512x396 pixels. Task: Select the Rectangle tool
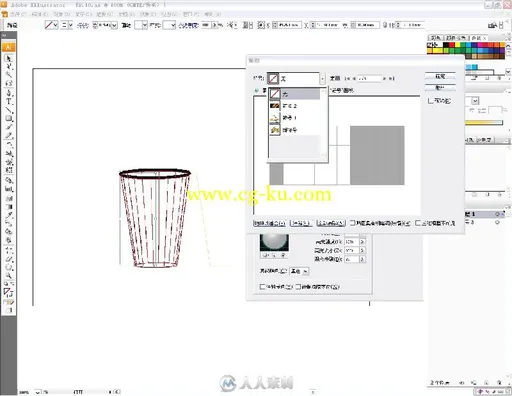8,119
